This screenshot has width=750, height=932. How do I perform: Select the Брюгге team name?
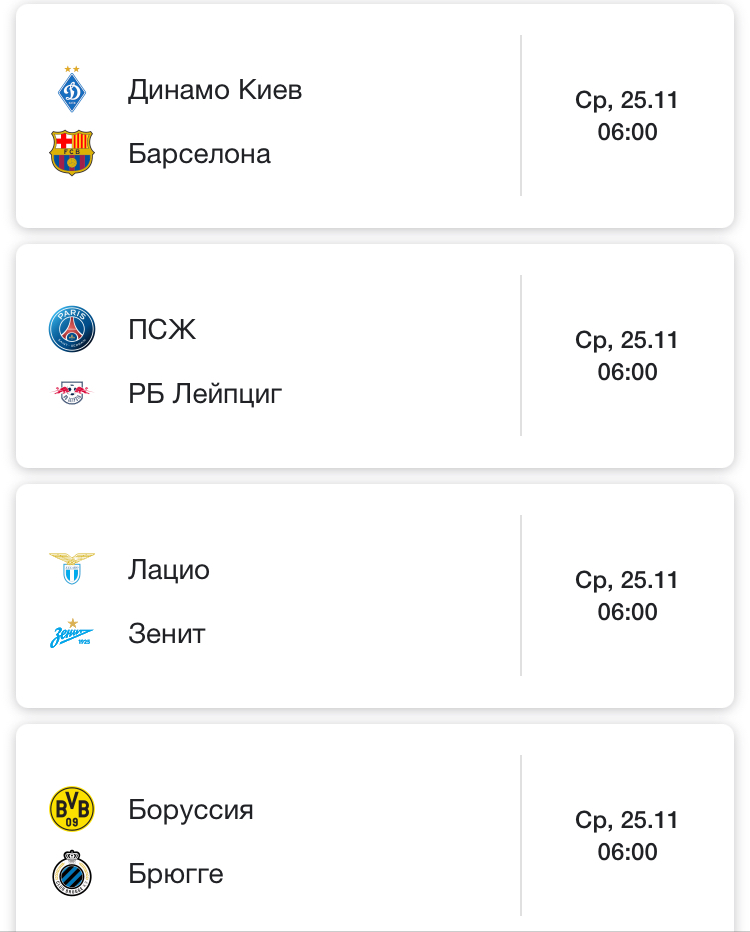click(176, 874)
